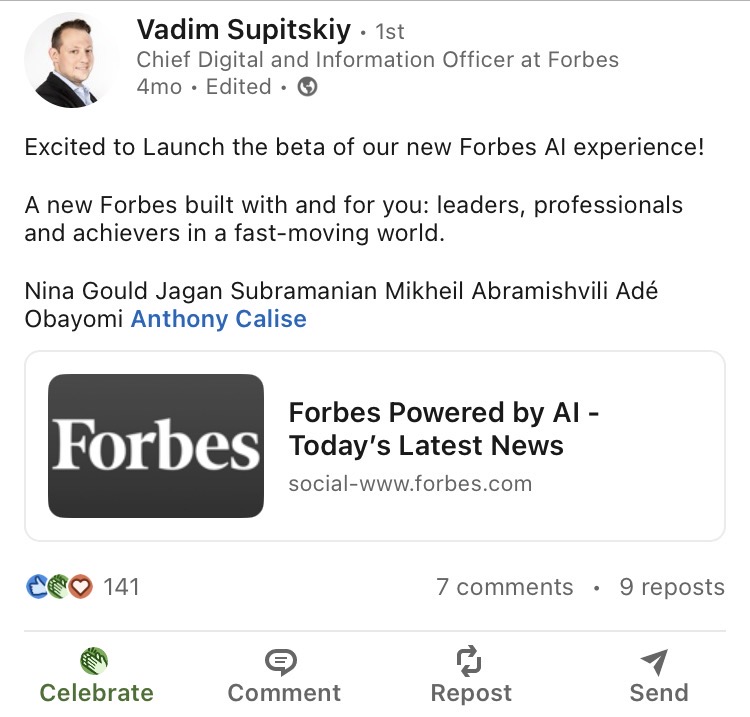Open the Anthony Calise profile link
The width and height of the screenshot is (750, 717).
(x=218, y=320)
